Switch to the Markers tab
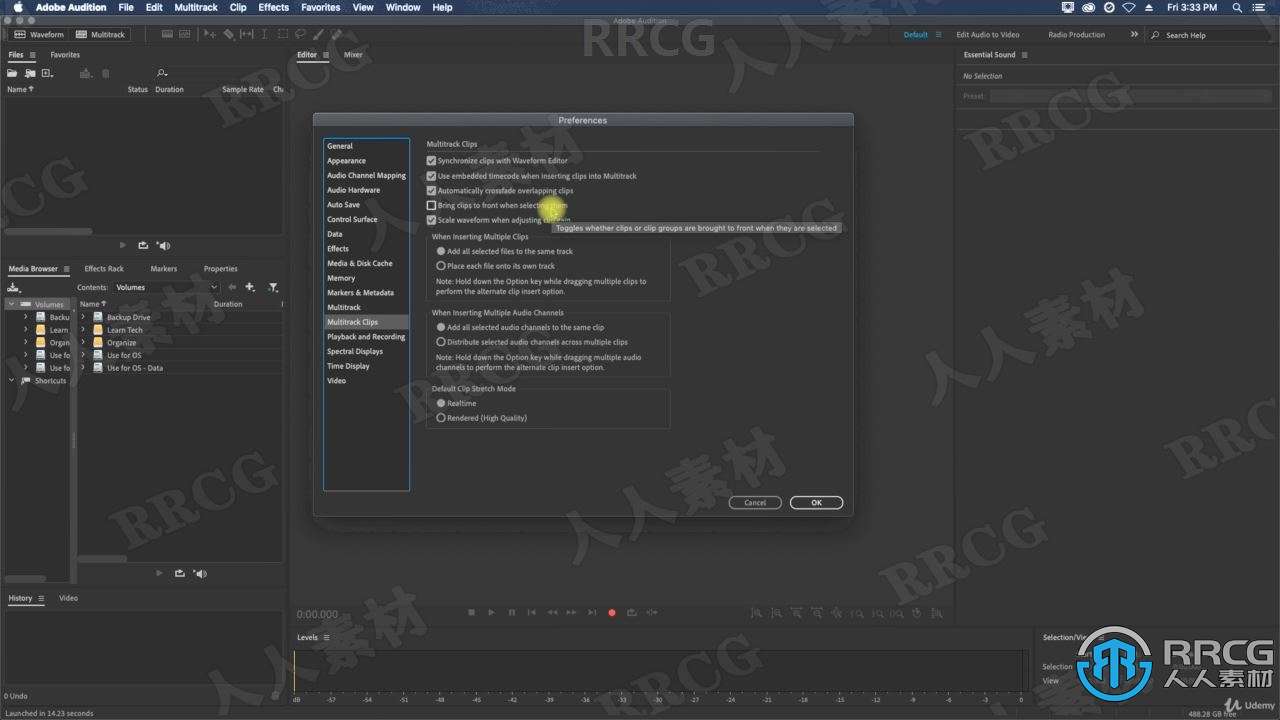The width and height of the screenshot is (1280, 720). (163, 269)
